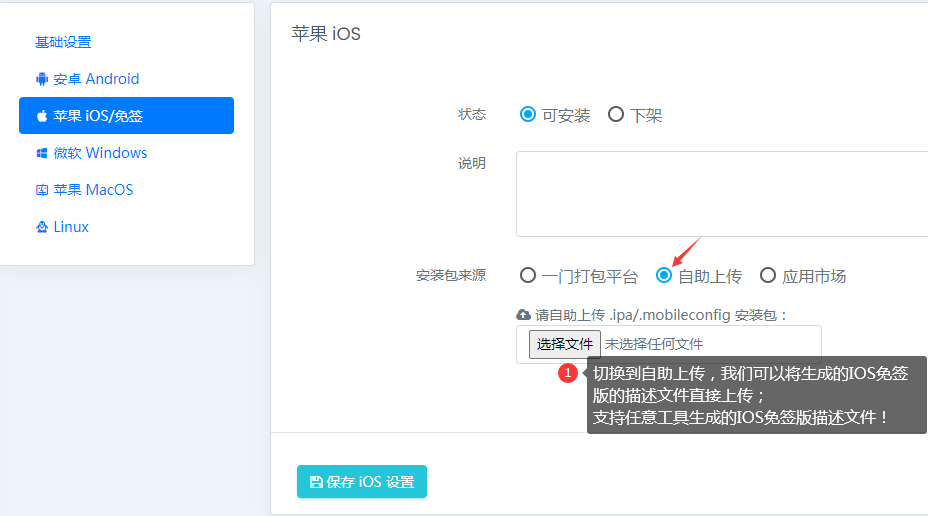
Task: Click the 请自助上传 .ipa/.mobileconfig 安装包 hint text
Action: (x=661, y=315)
